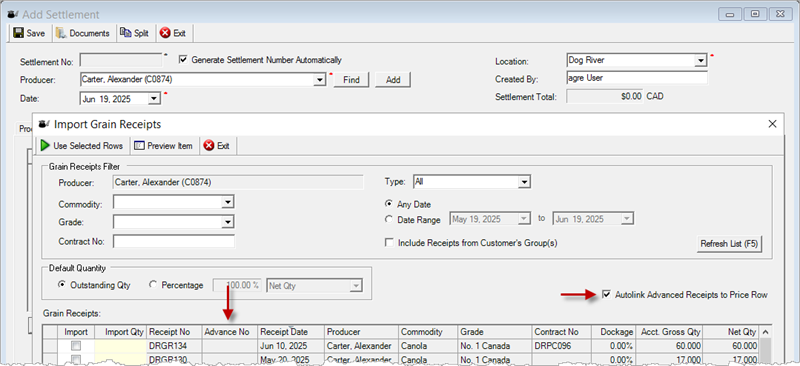Close Import Grain Receipts dialog with X
This screenshot has width=800, height=366.
tap(772, 124)
